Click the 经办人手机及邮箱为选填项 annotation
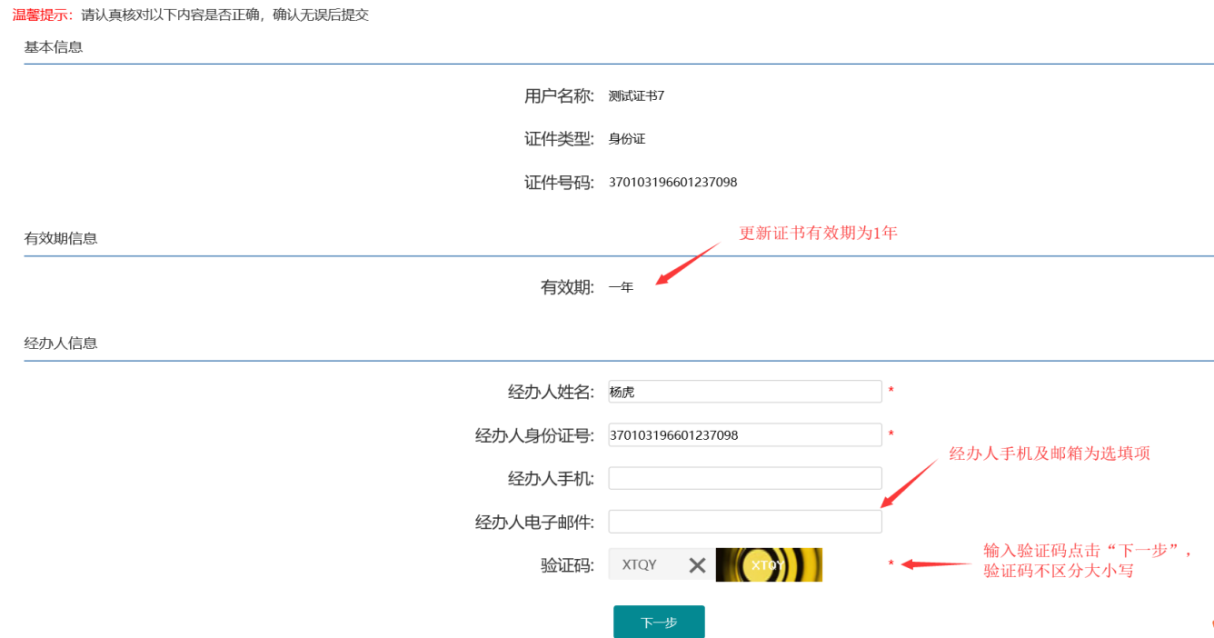Image resolution: width=1214 pixels, height=638 pixels. (1049, 454)
